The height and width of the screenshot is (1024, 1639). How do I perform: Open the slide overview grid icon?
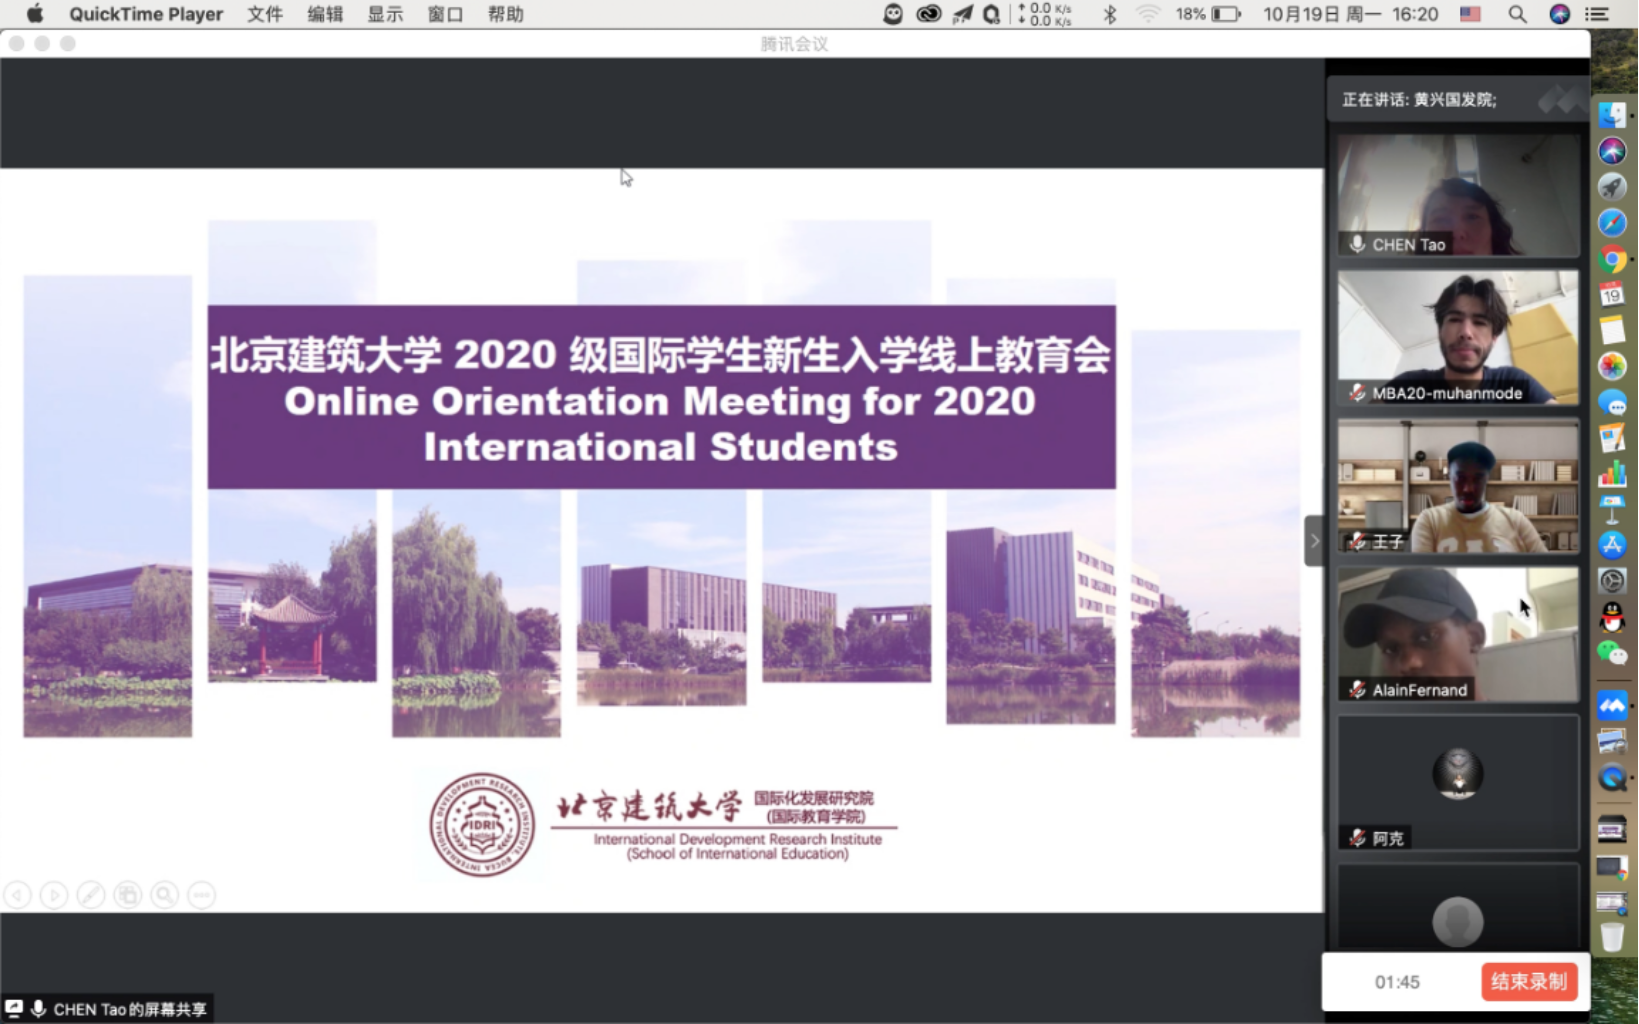tap(128, 895)
